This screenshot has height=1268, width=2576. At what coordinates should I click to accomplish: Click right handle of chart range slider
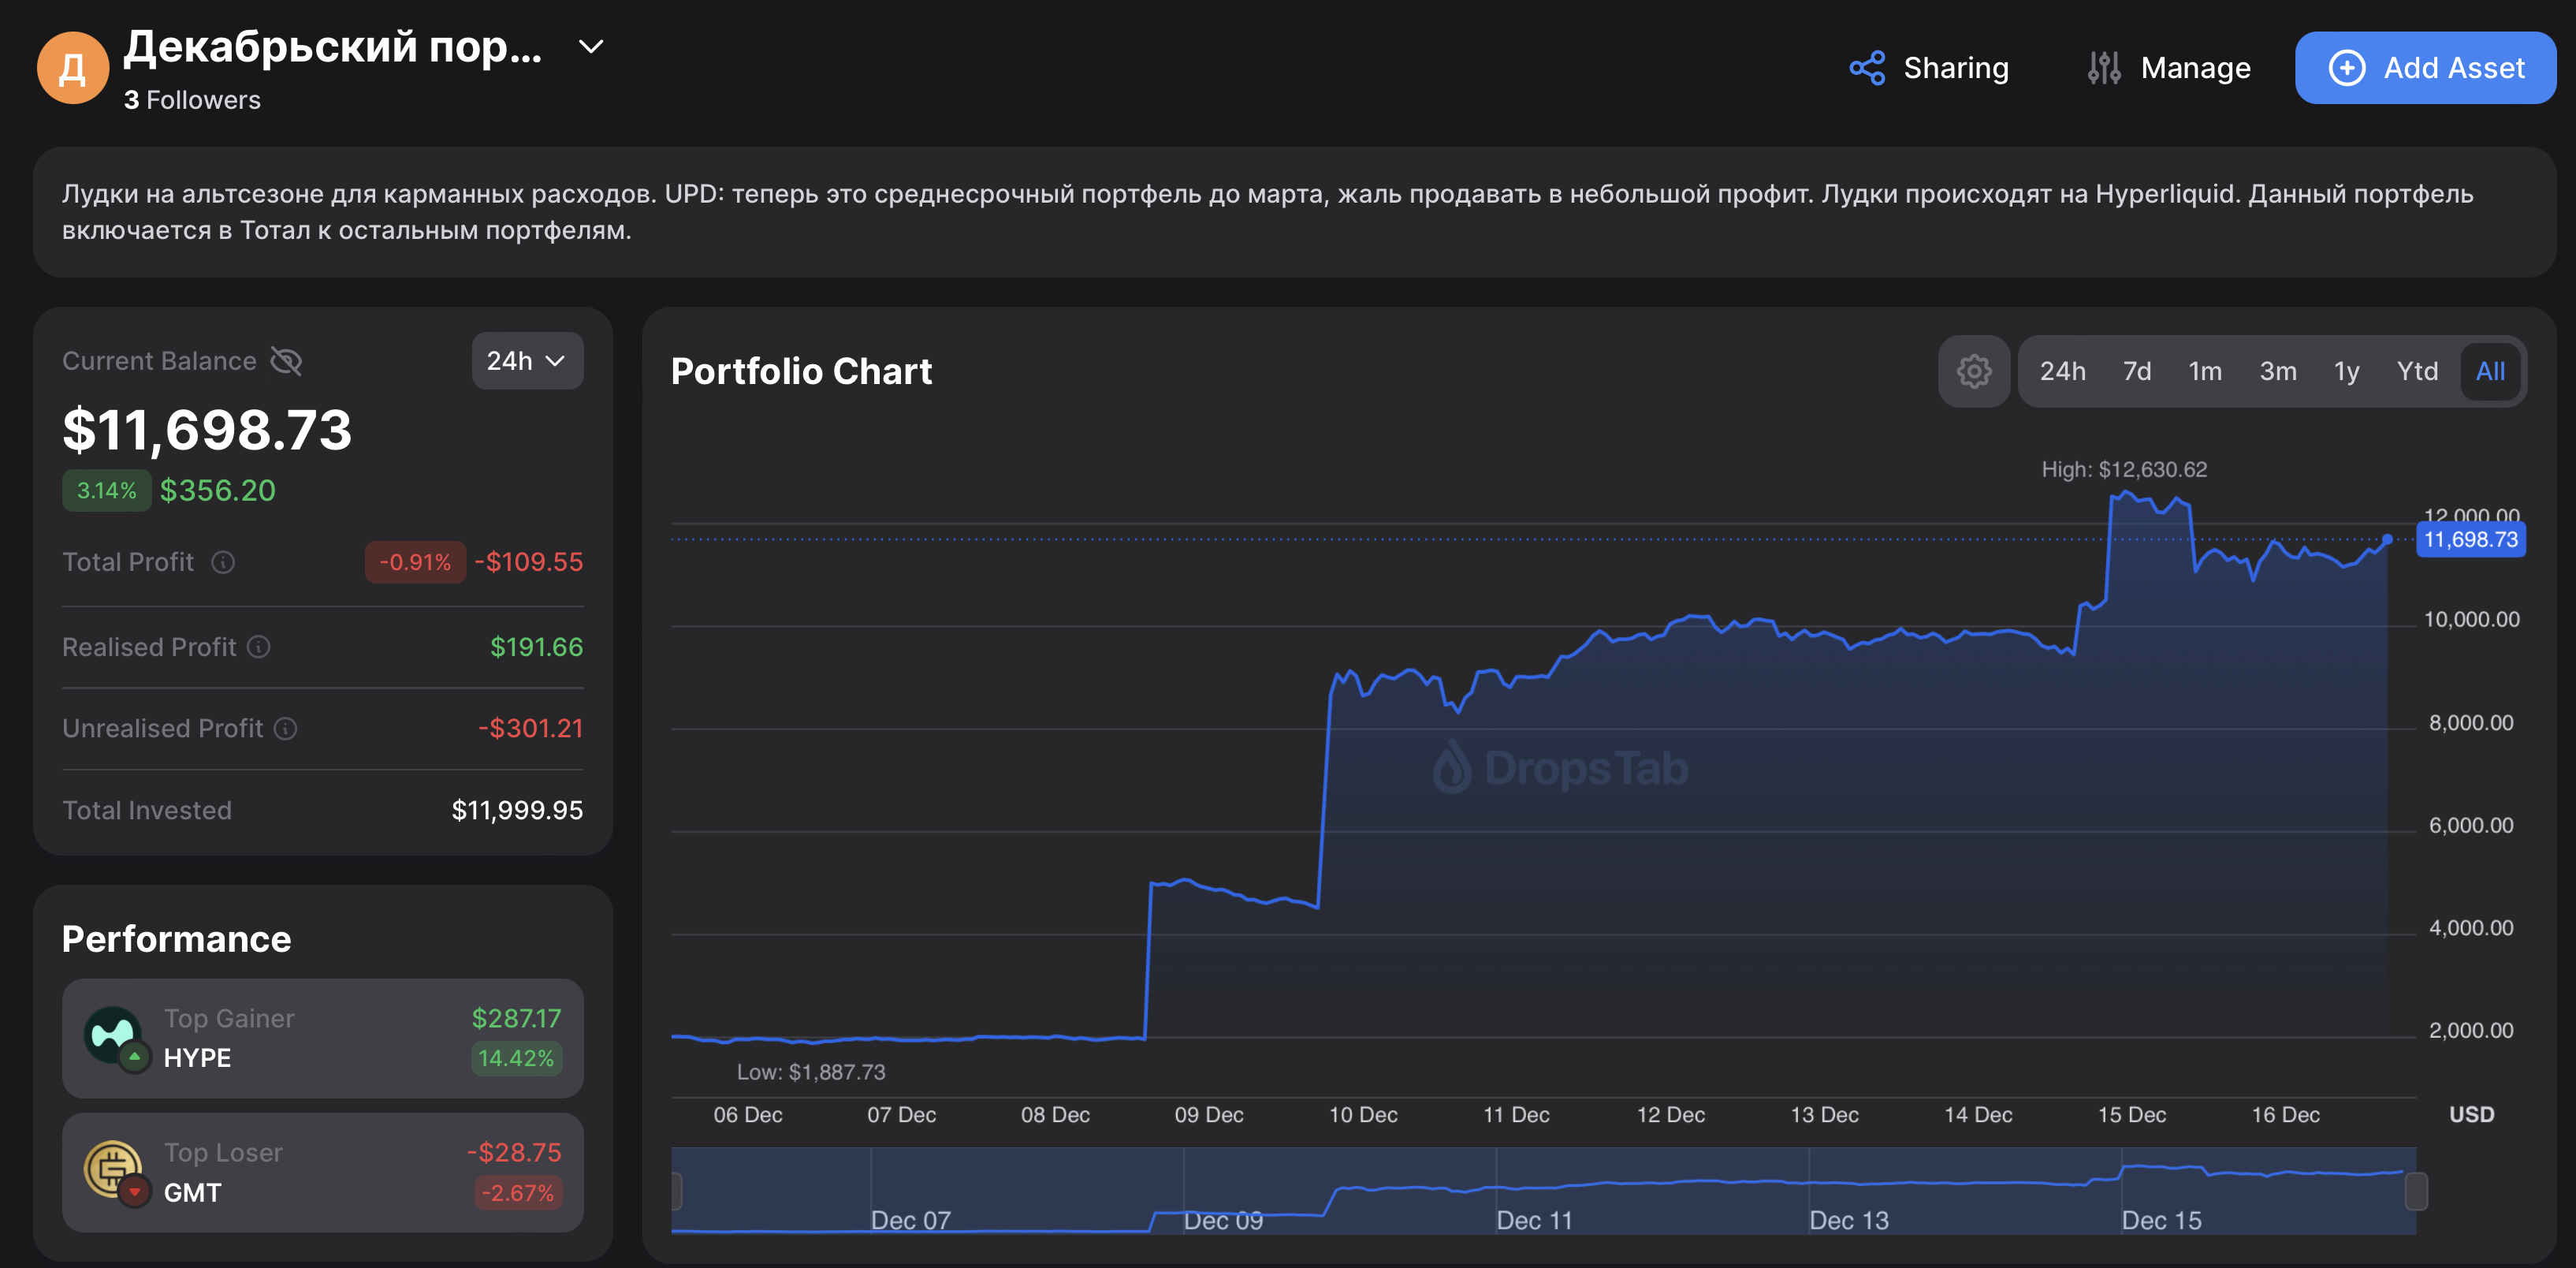(2415, 1190)
